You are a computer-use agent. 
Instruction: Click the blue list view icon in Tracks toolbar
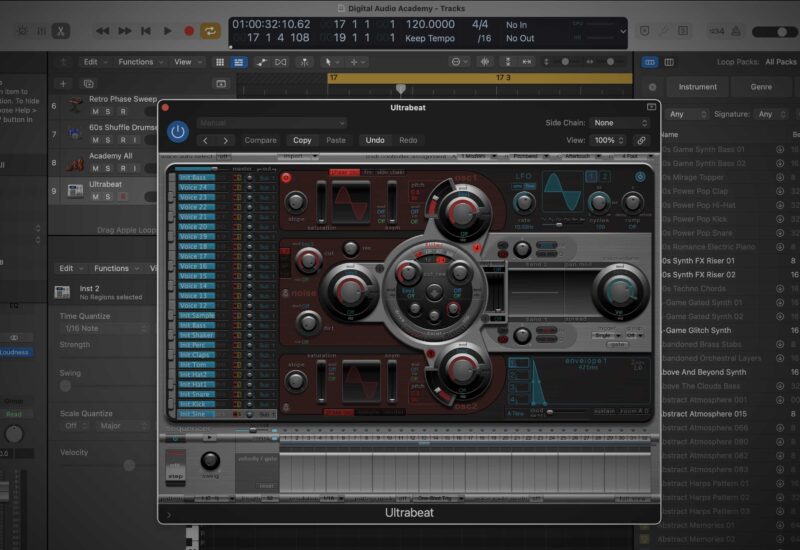238,62
